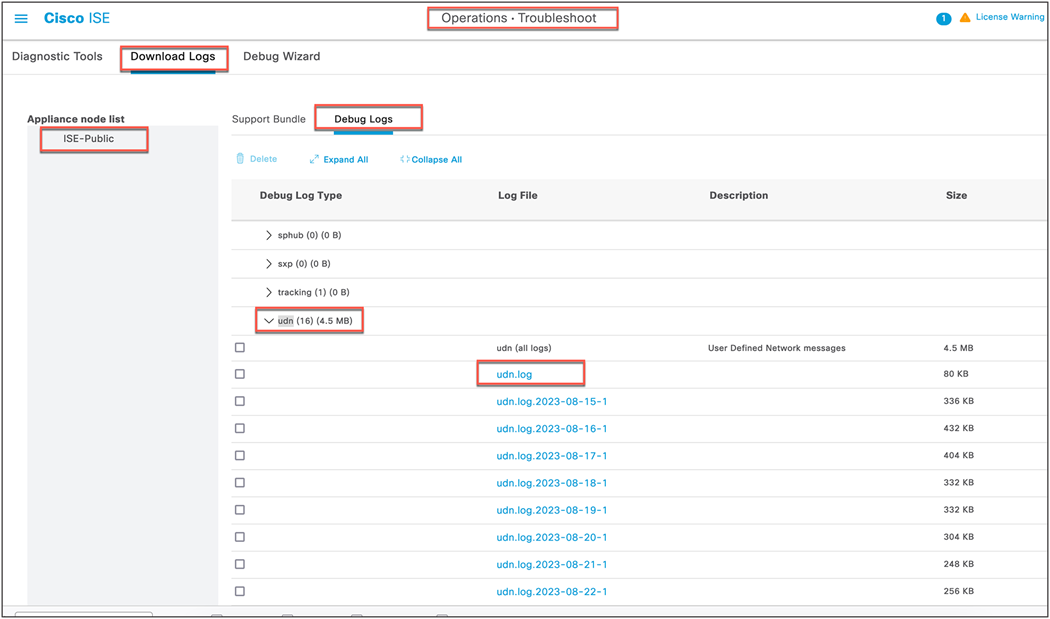Click the Debug Log Type column header
Viewport: 1050px width, 619px height.
click(301, 196)
